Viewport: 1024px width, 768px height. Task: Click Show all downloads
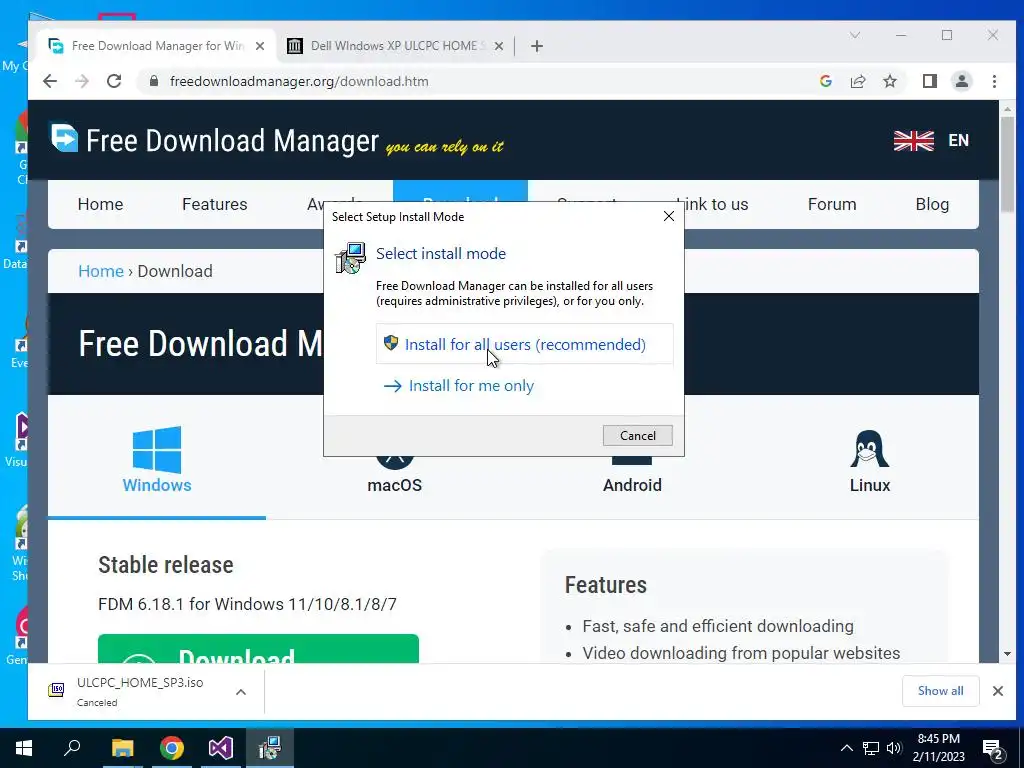940,691
